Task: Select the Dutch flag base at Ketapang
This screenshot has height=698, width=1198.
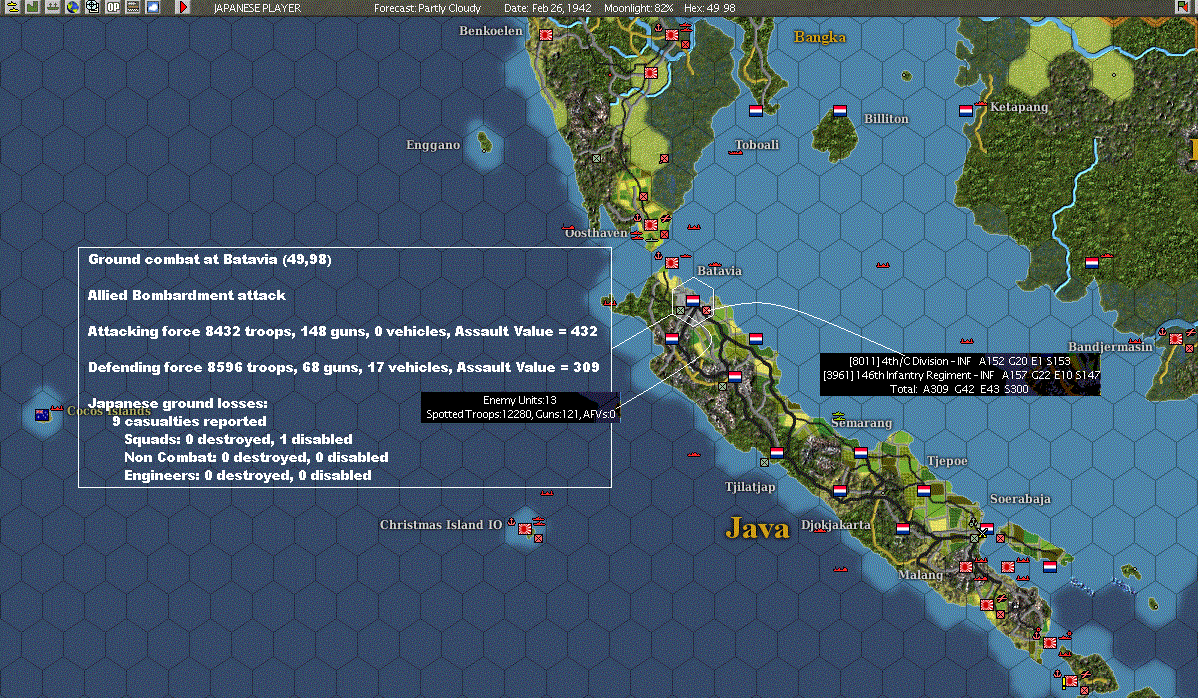Action: click(966, 111)
